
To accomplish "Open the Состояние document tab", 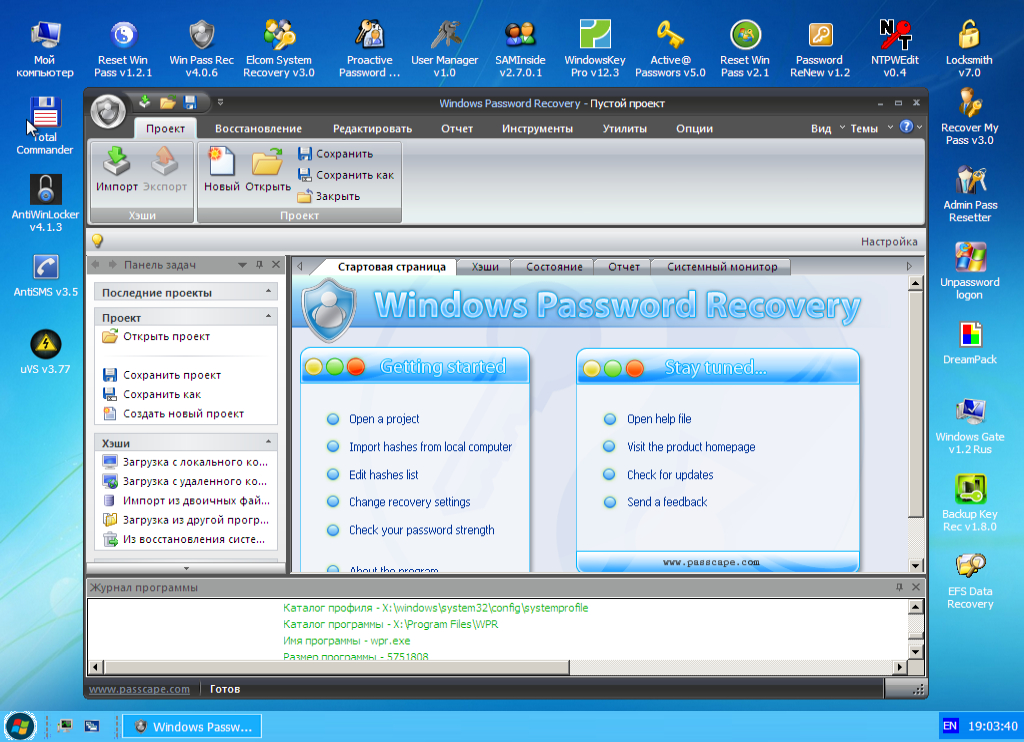I will point(554,266).
